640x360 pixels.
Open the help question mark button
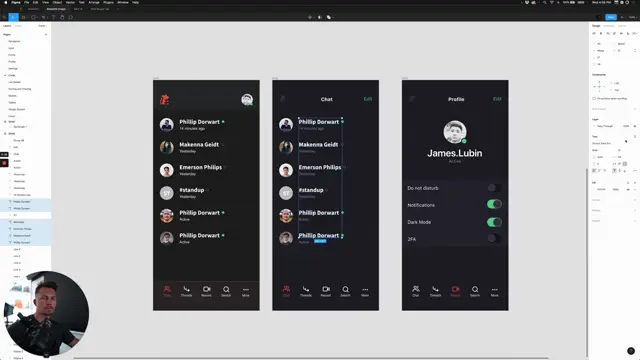tap(631, 351)
